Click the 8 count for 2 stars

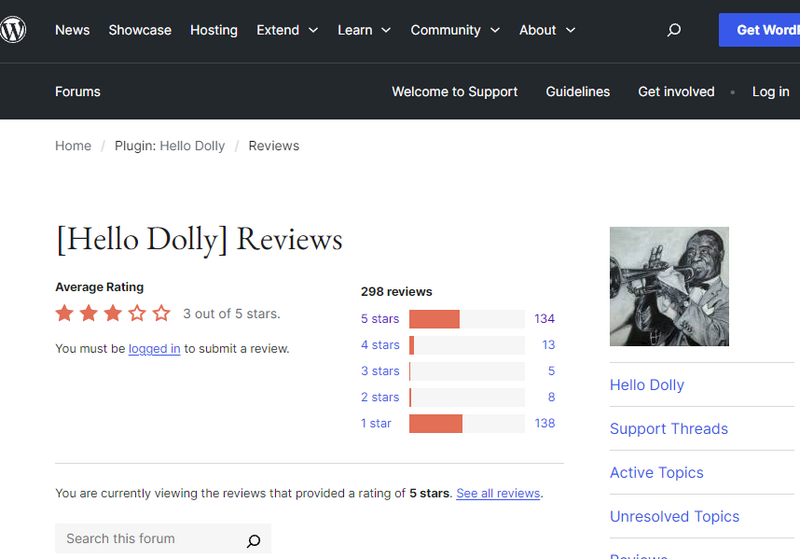click(552, 397)
